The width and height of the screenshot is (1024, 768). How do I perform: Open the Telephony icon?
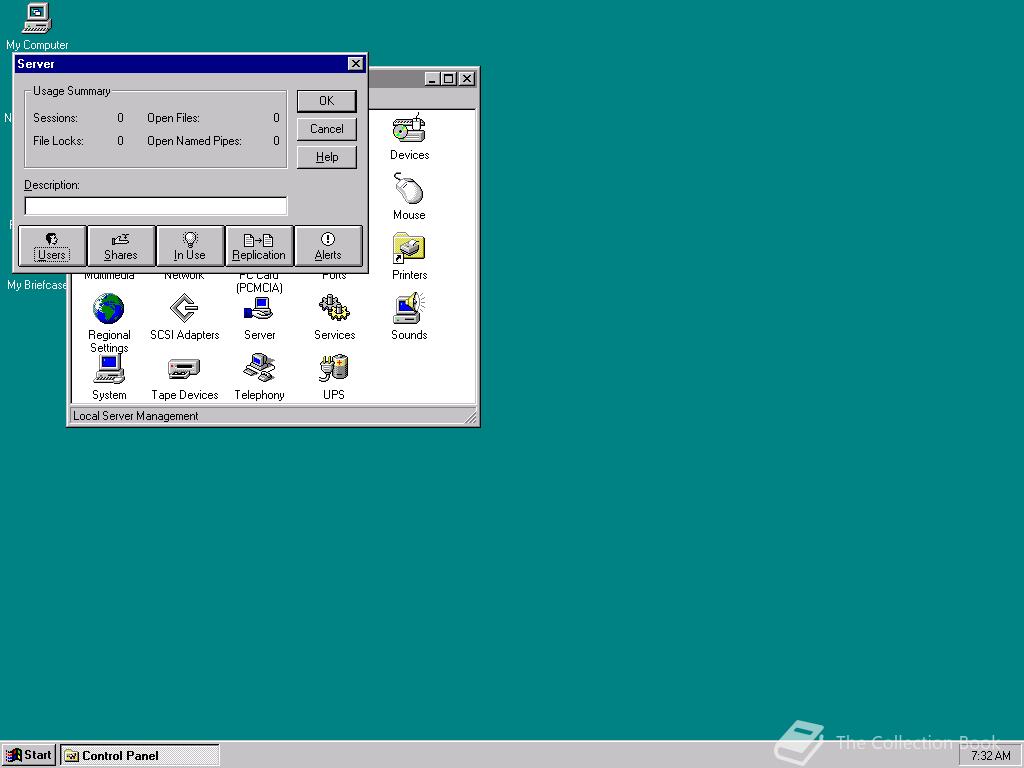[259, 370]
